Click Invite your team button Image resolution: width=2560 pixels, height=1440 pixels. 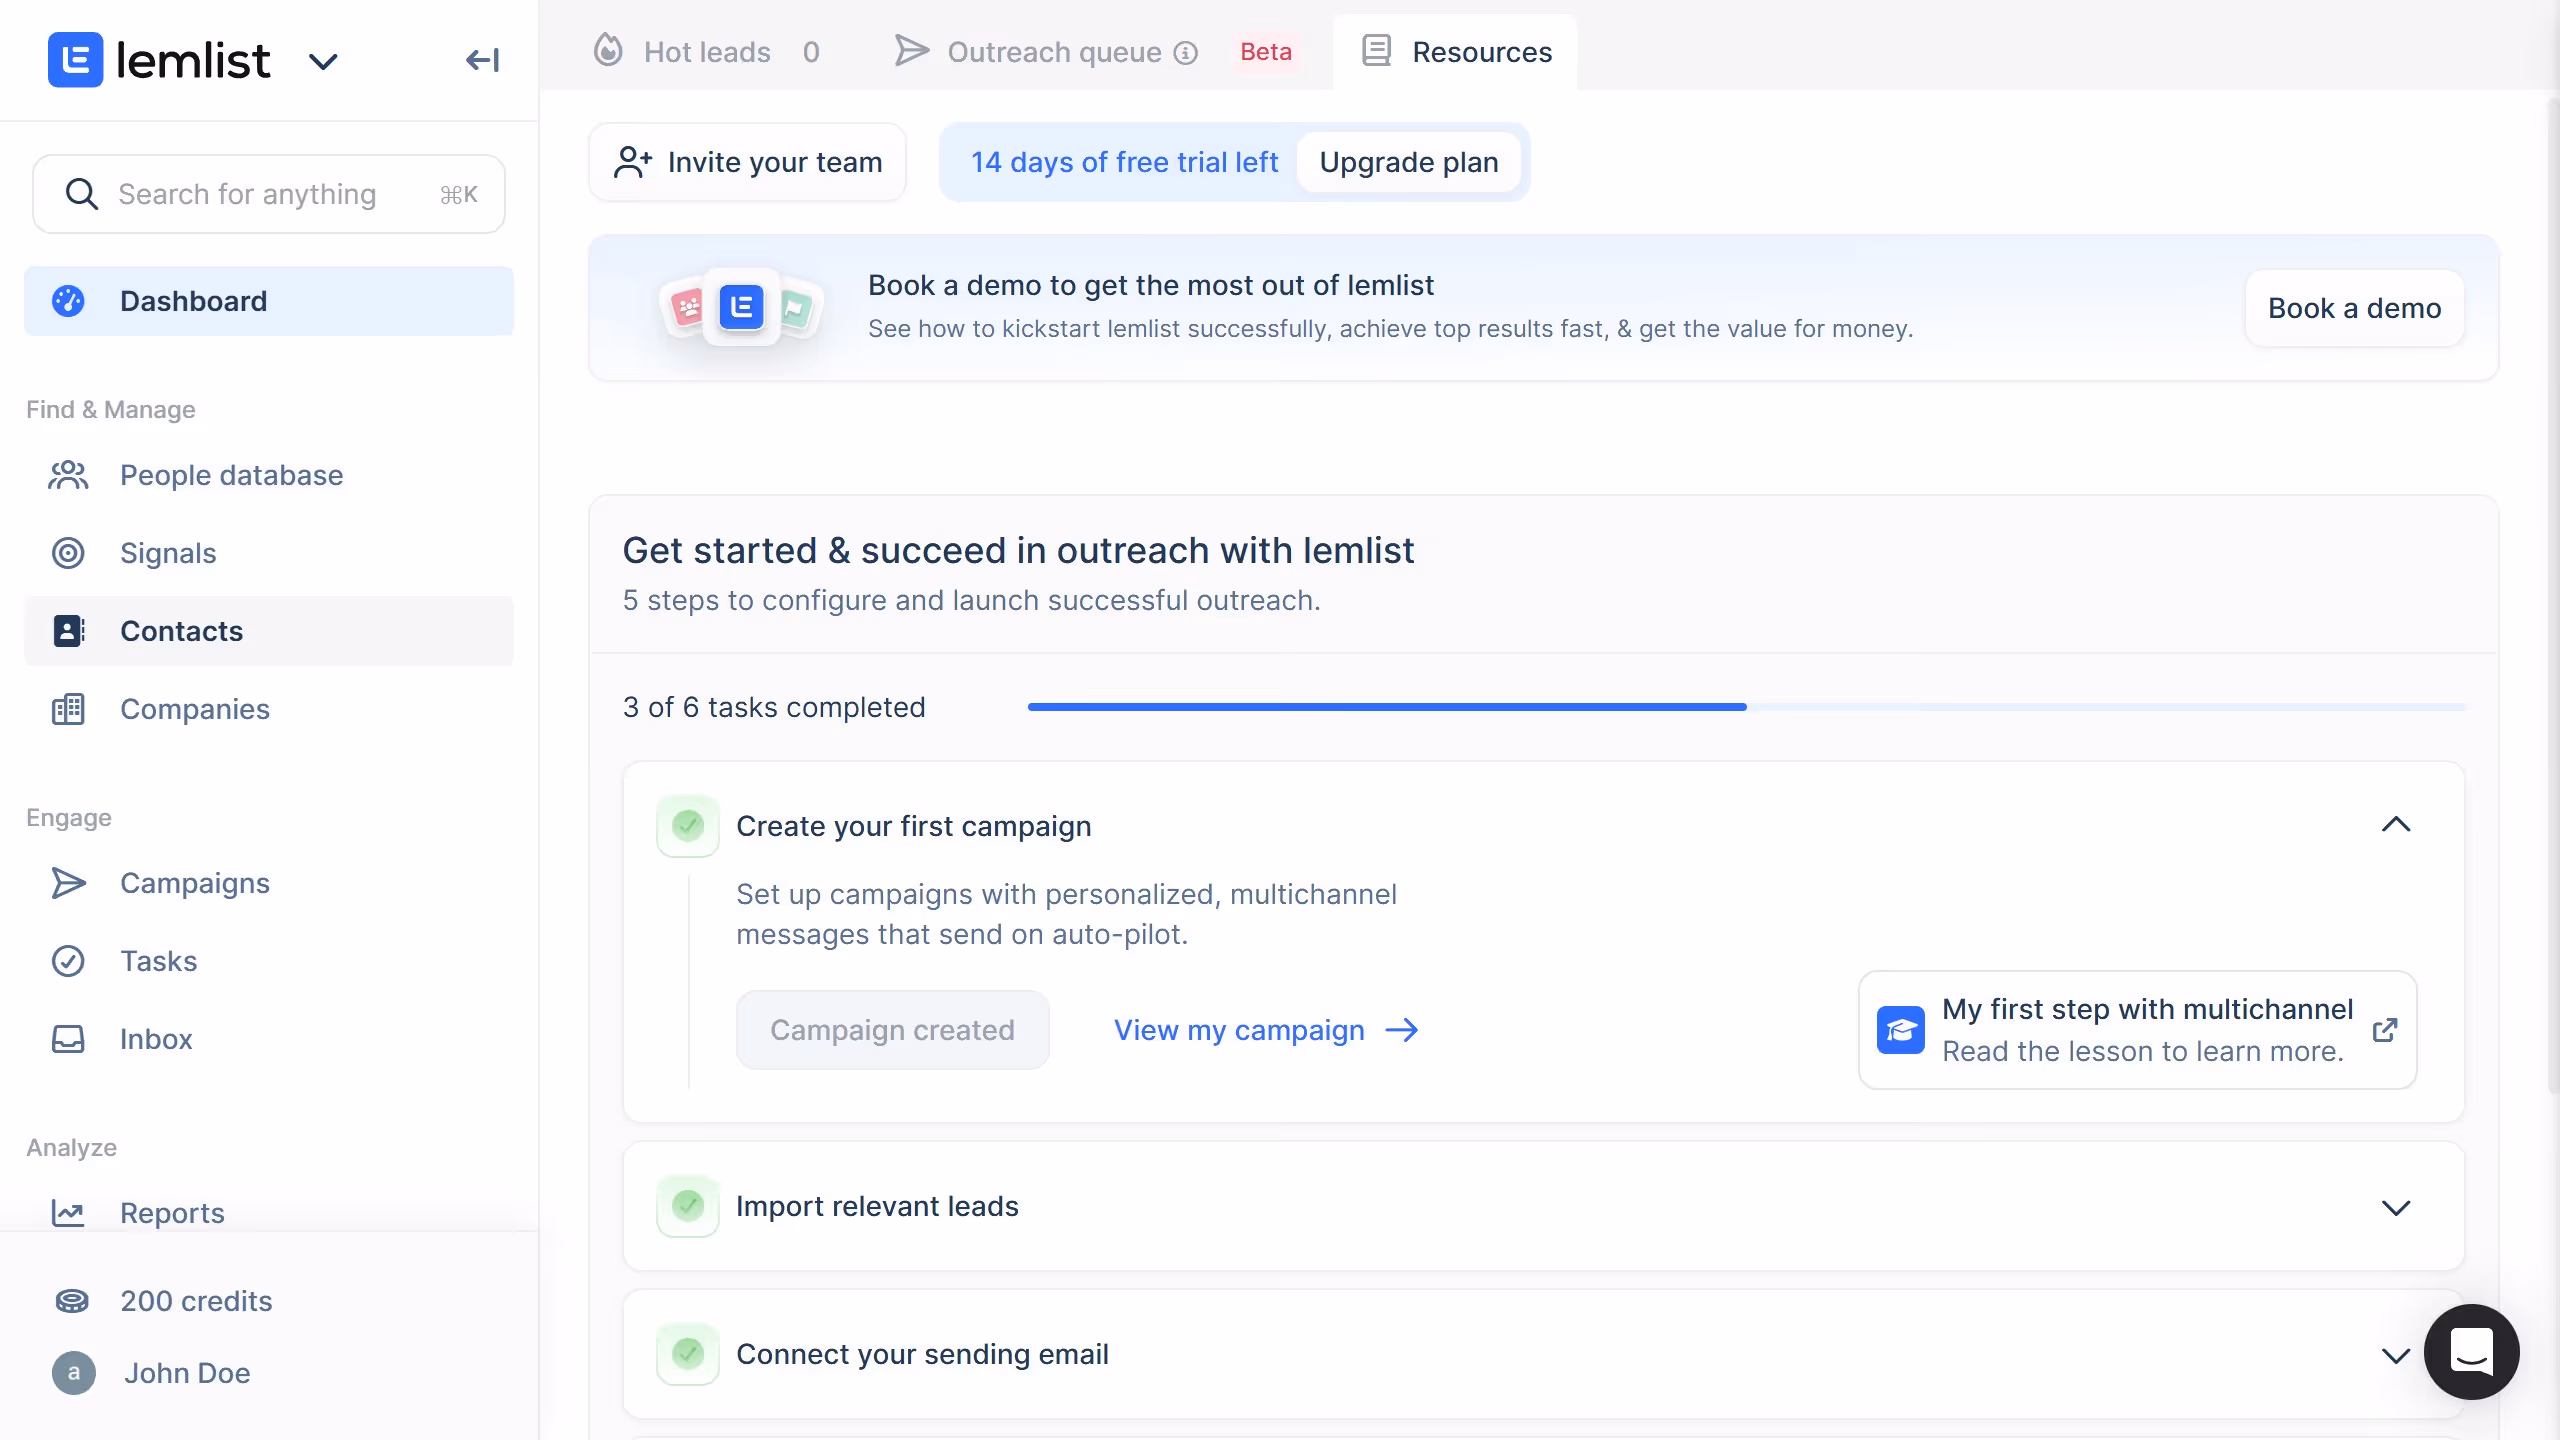[x=747, y=162]
